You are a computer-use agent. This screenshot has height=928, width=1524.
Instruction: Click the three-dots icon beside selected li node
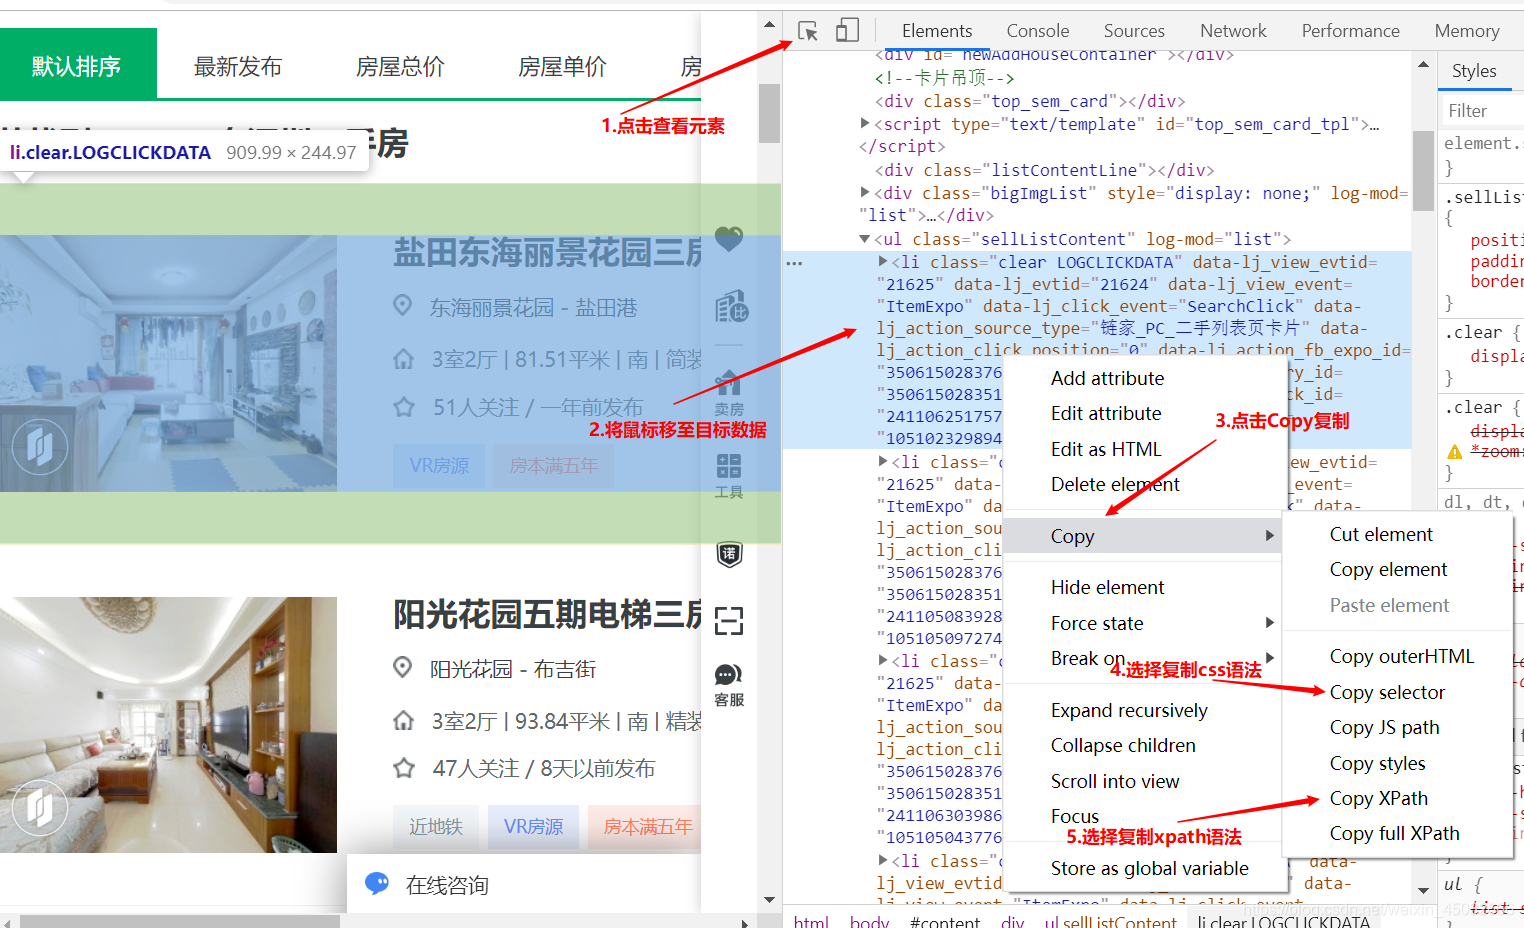coord(794,263)
